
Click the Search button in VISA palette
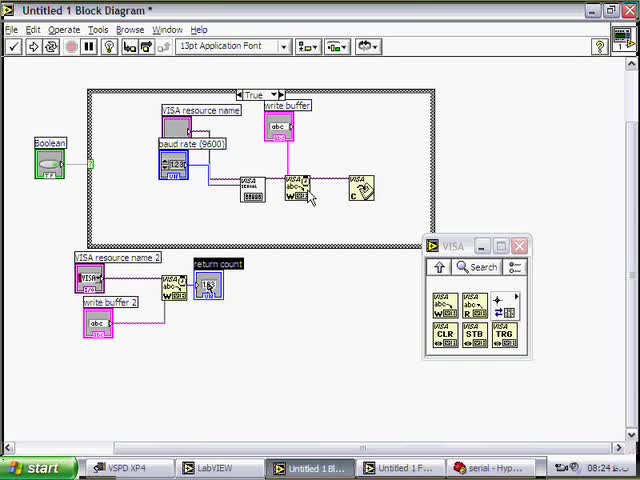pos(477,267)
